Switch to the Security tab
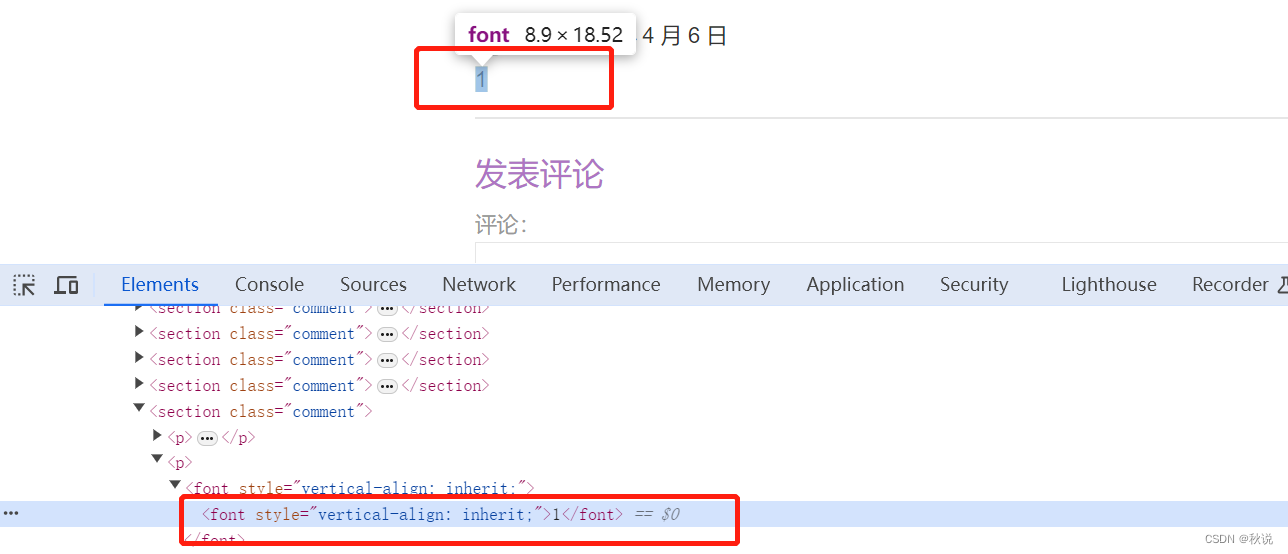The height and width of the screenshot is (554, 1288). coord(974,285)
